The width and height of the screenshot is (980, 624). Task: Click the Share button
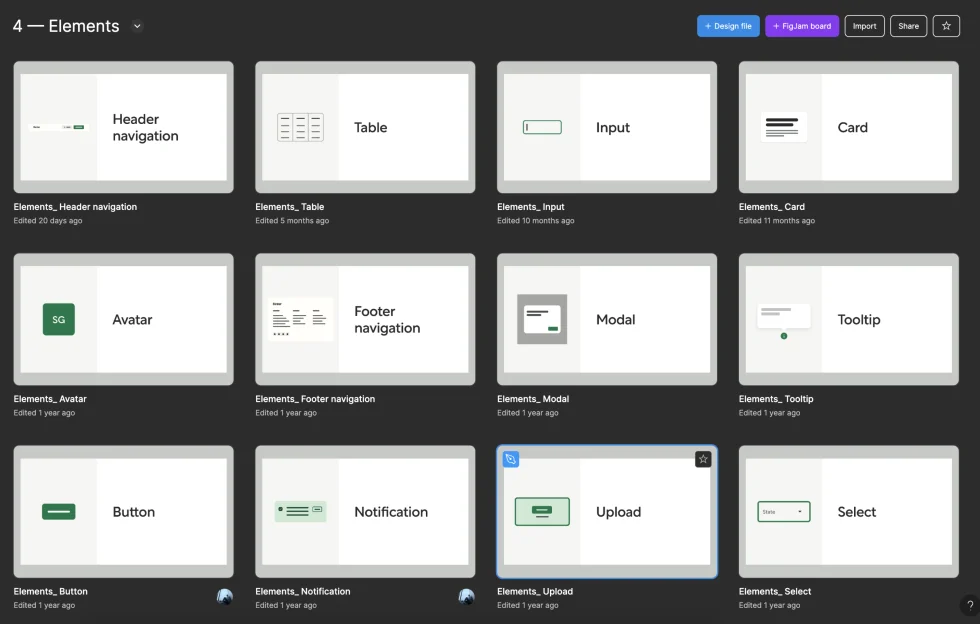(908, 26)
